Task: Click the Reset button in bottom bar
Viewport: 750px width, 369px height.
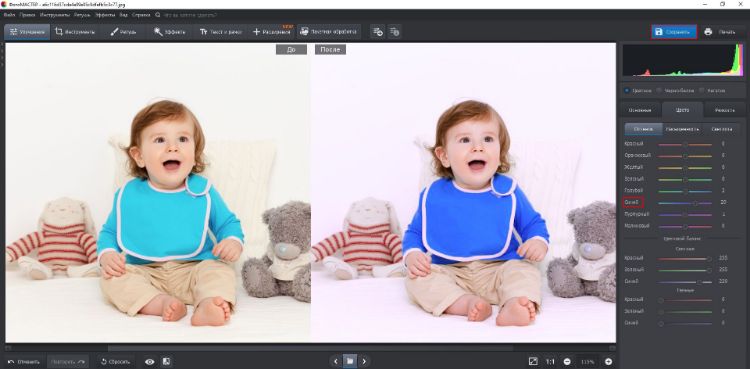Action: 115,362
